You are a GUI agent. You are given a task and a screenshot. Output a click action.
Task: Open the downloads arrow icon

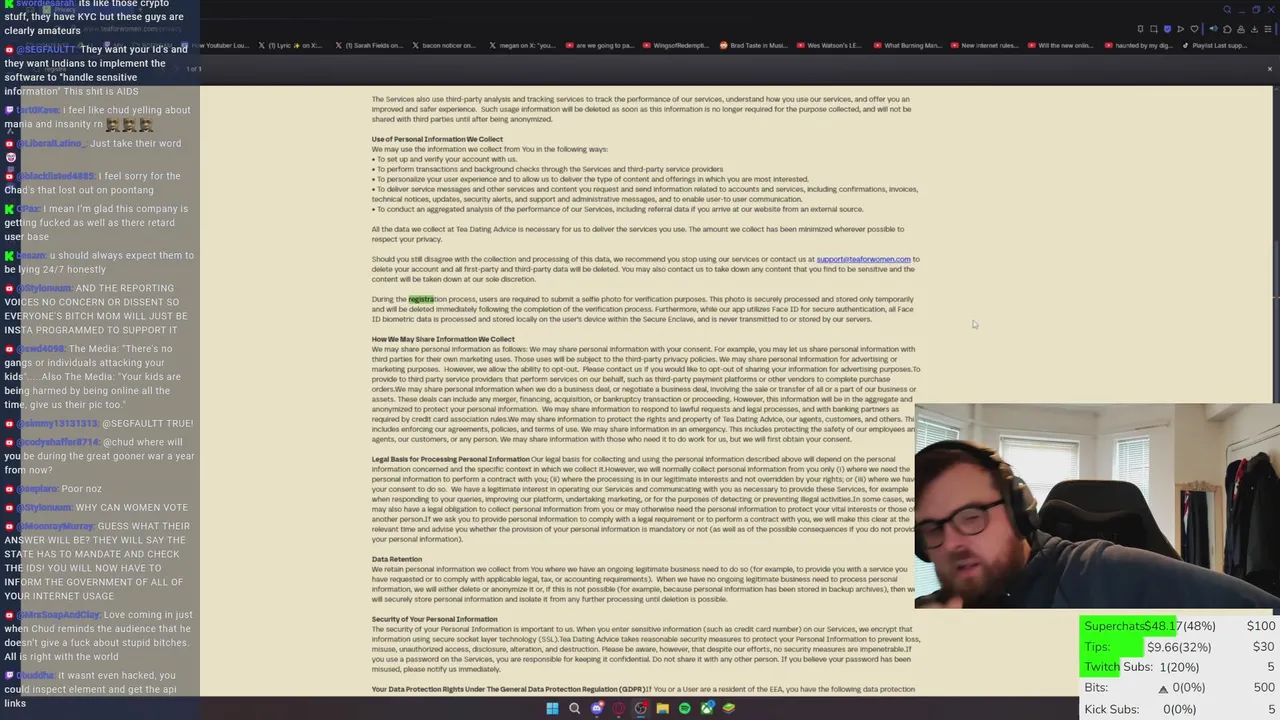click(x=1254, y=29)
